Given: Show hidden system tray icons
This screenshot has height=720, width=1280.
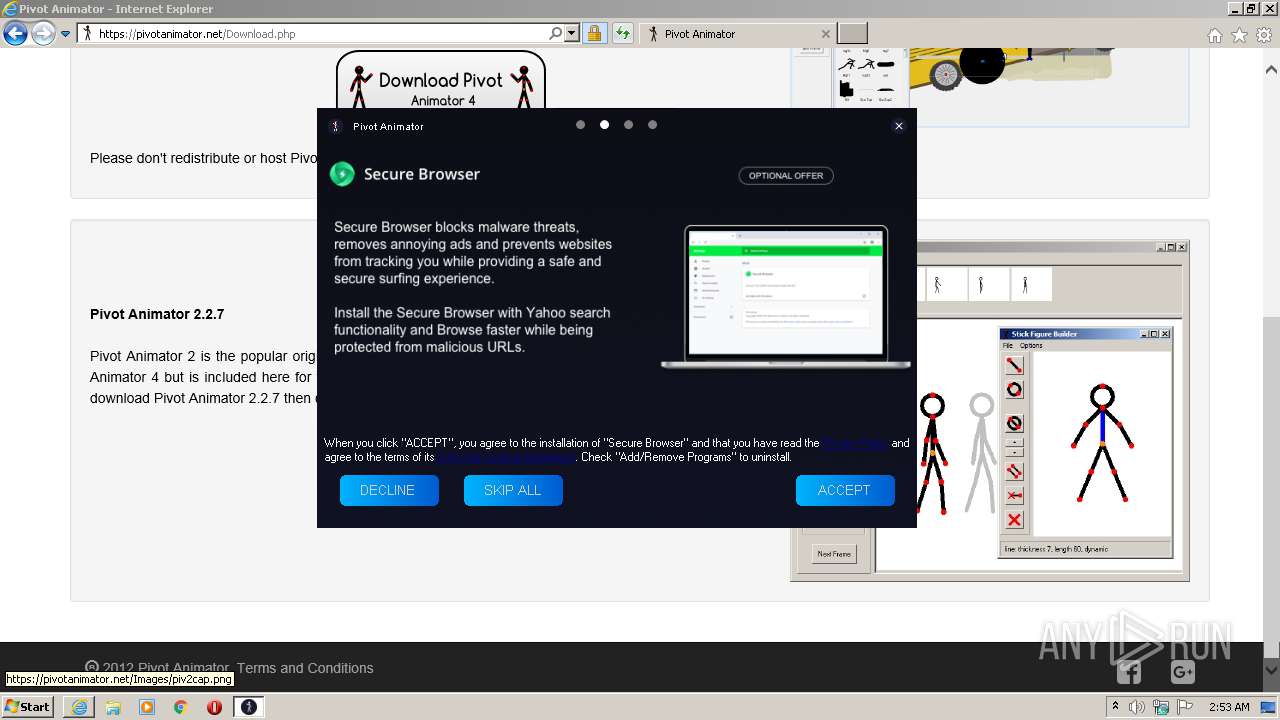Looking at the screenshot, I should click(1116, 707).
